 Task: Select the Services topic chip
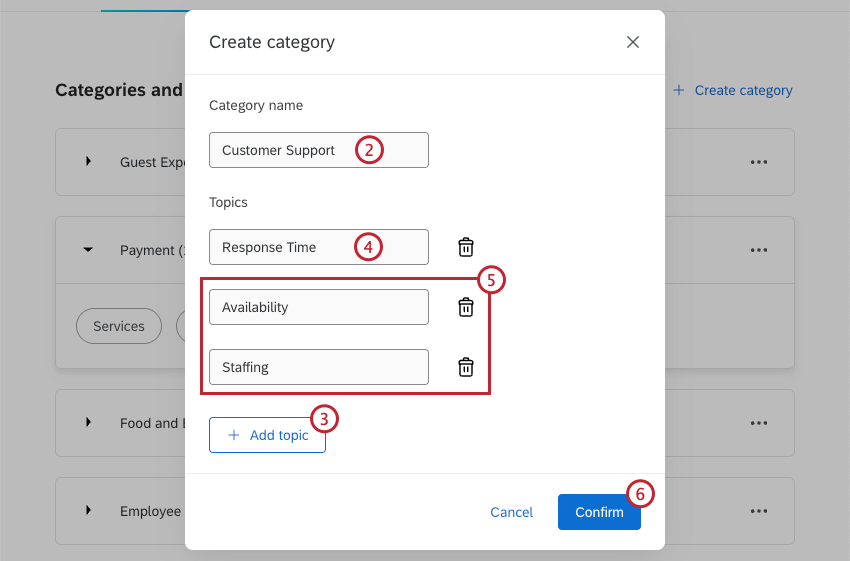pyautogui.click(x=119, y=326)
